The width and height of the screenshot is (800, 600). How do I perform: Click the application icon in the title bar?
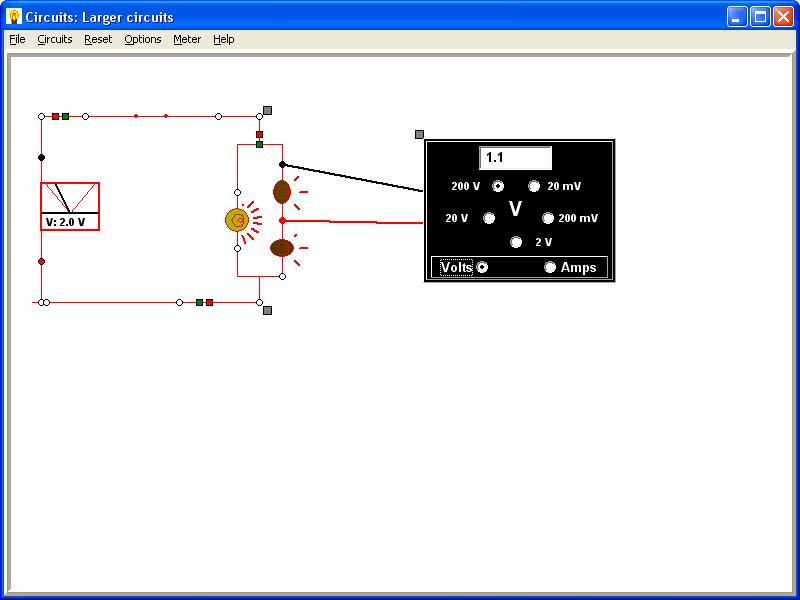pyautogui.click(x=14, y=16)
